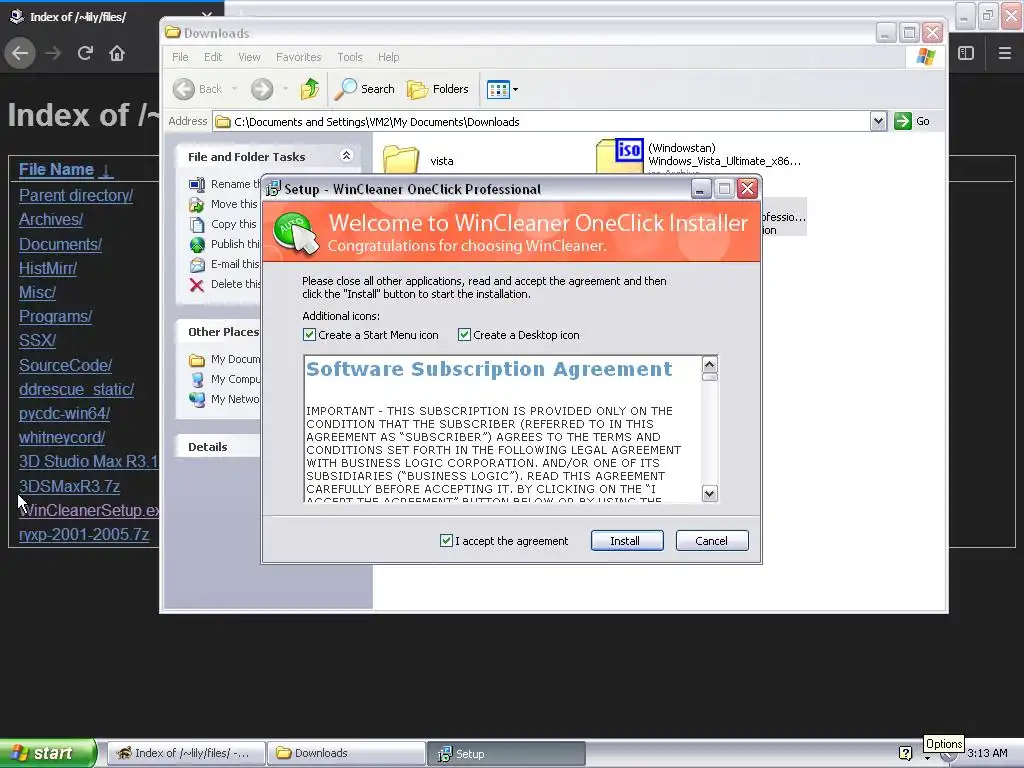
Task: Collapse the File and Folder Tasks panel
Action: (x=346, y=155)
